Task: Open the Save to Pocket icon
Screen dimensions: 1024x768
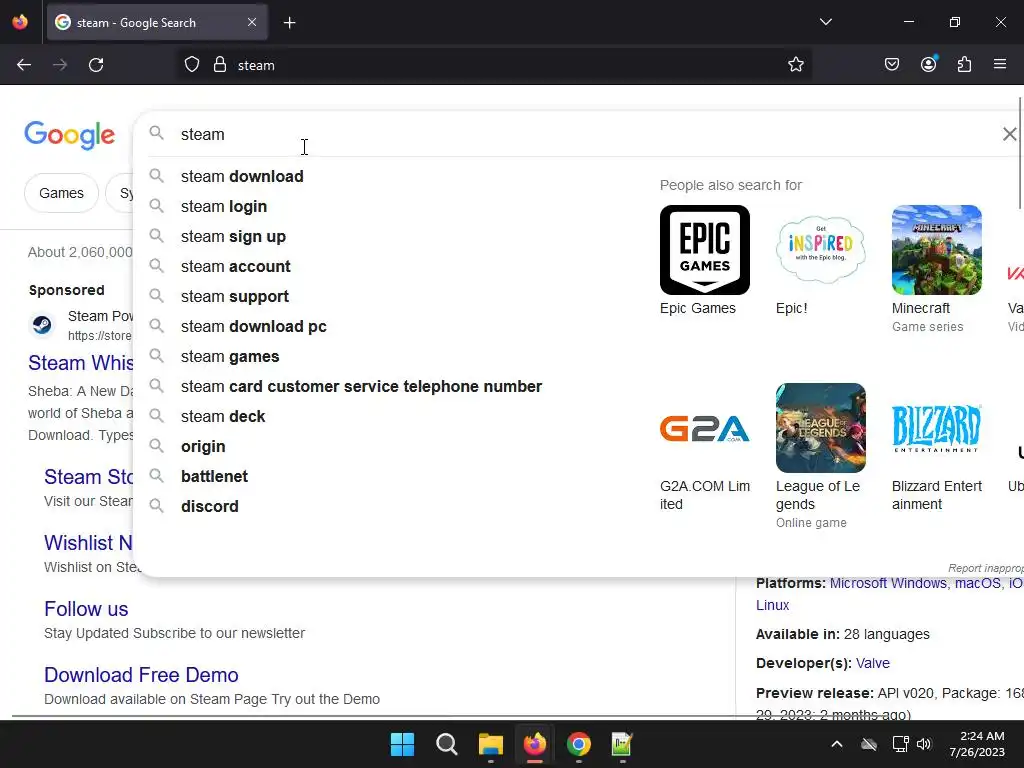Action: 892,64
